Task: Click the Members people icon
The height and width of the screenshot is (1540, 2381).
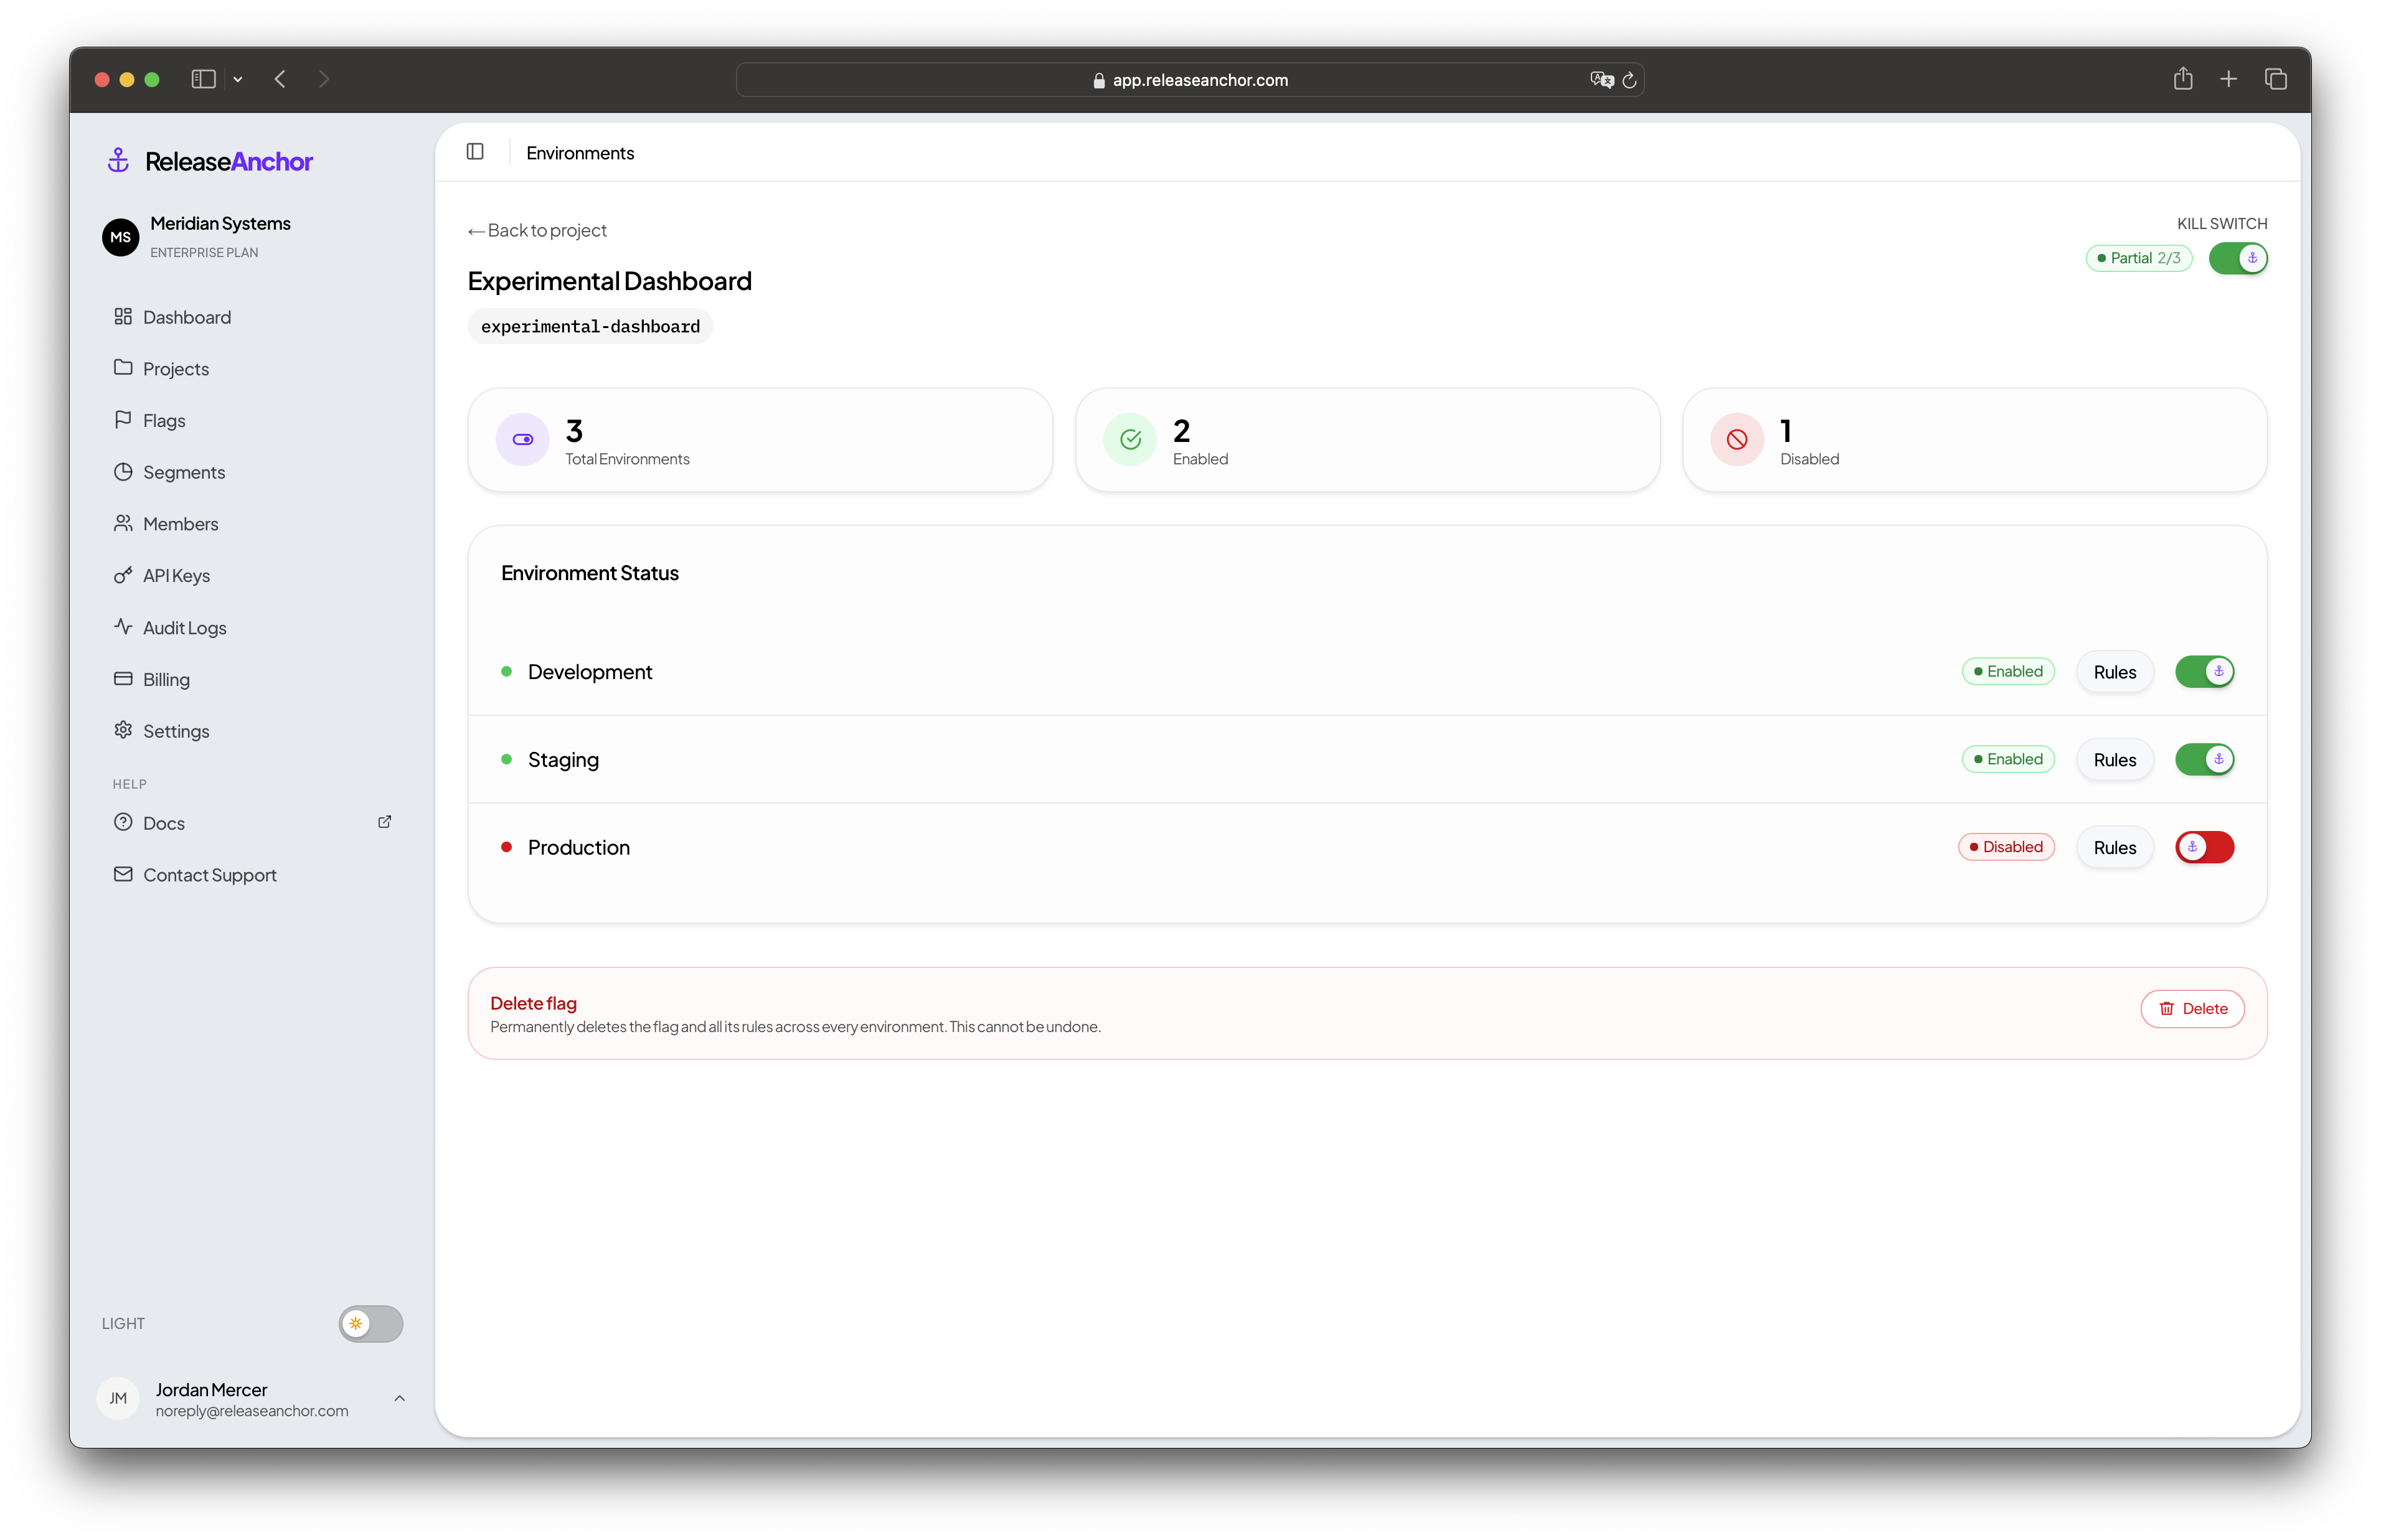Action: tap(123, 523)
